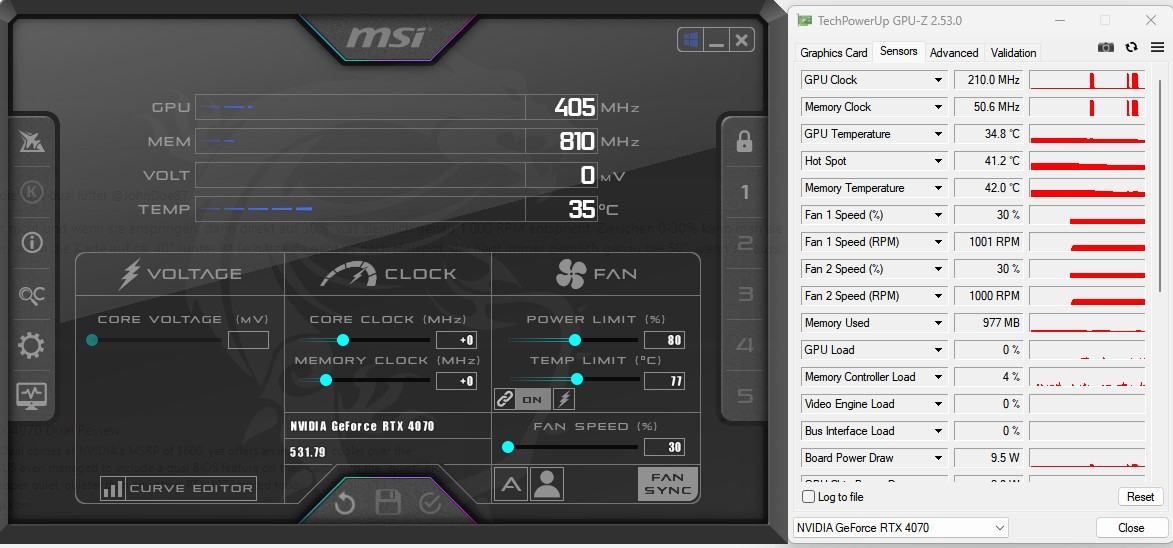Open Afterburner settings gear icon

[31, 345]
